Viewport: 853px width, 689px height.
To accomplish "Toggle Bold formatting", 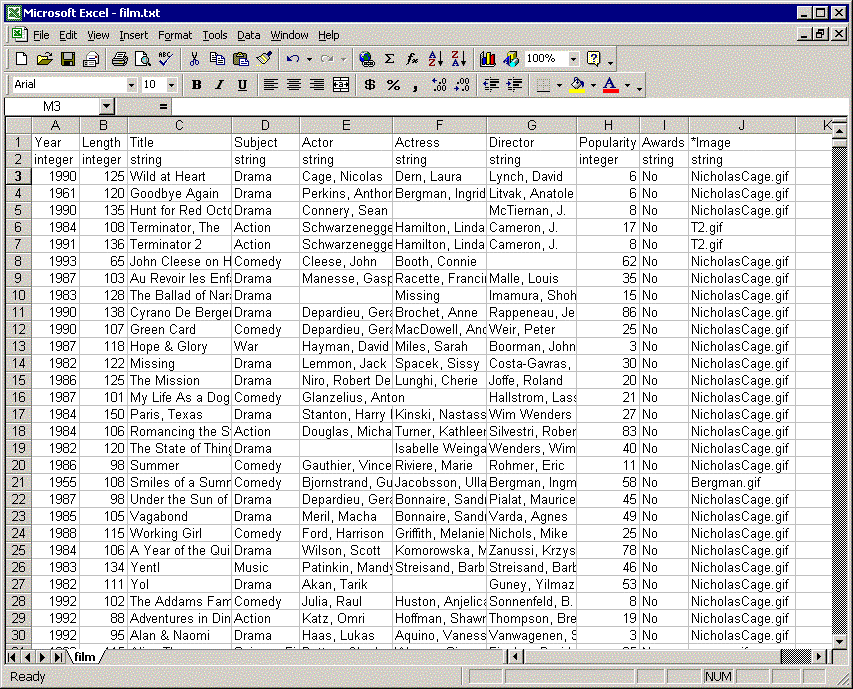I will click(197, 85).
